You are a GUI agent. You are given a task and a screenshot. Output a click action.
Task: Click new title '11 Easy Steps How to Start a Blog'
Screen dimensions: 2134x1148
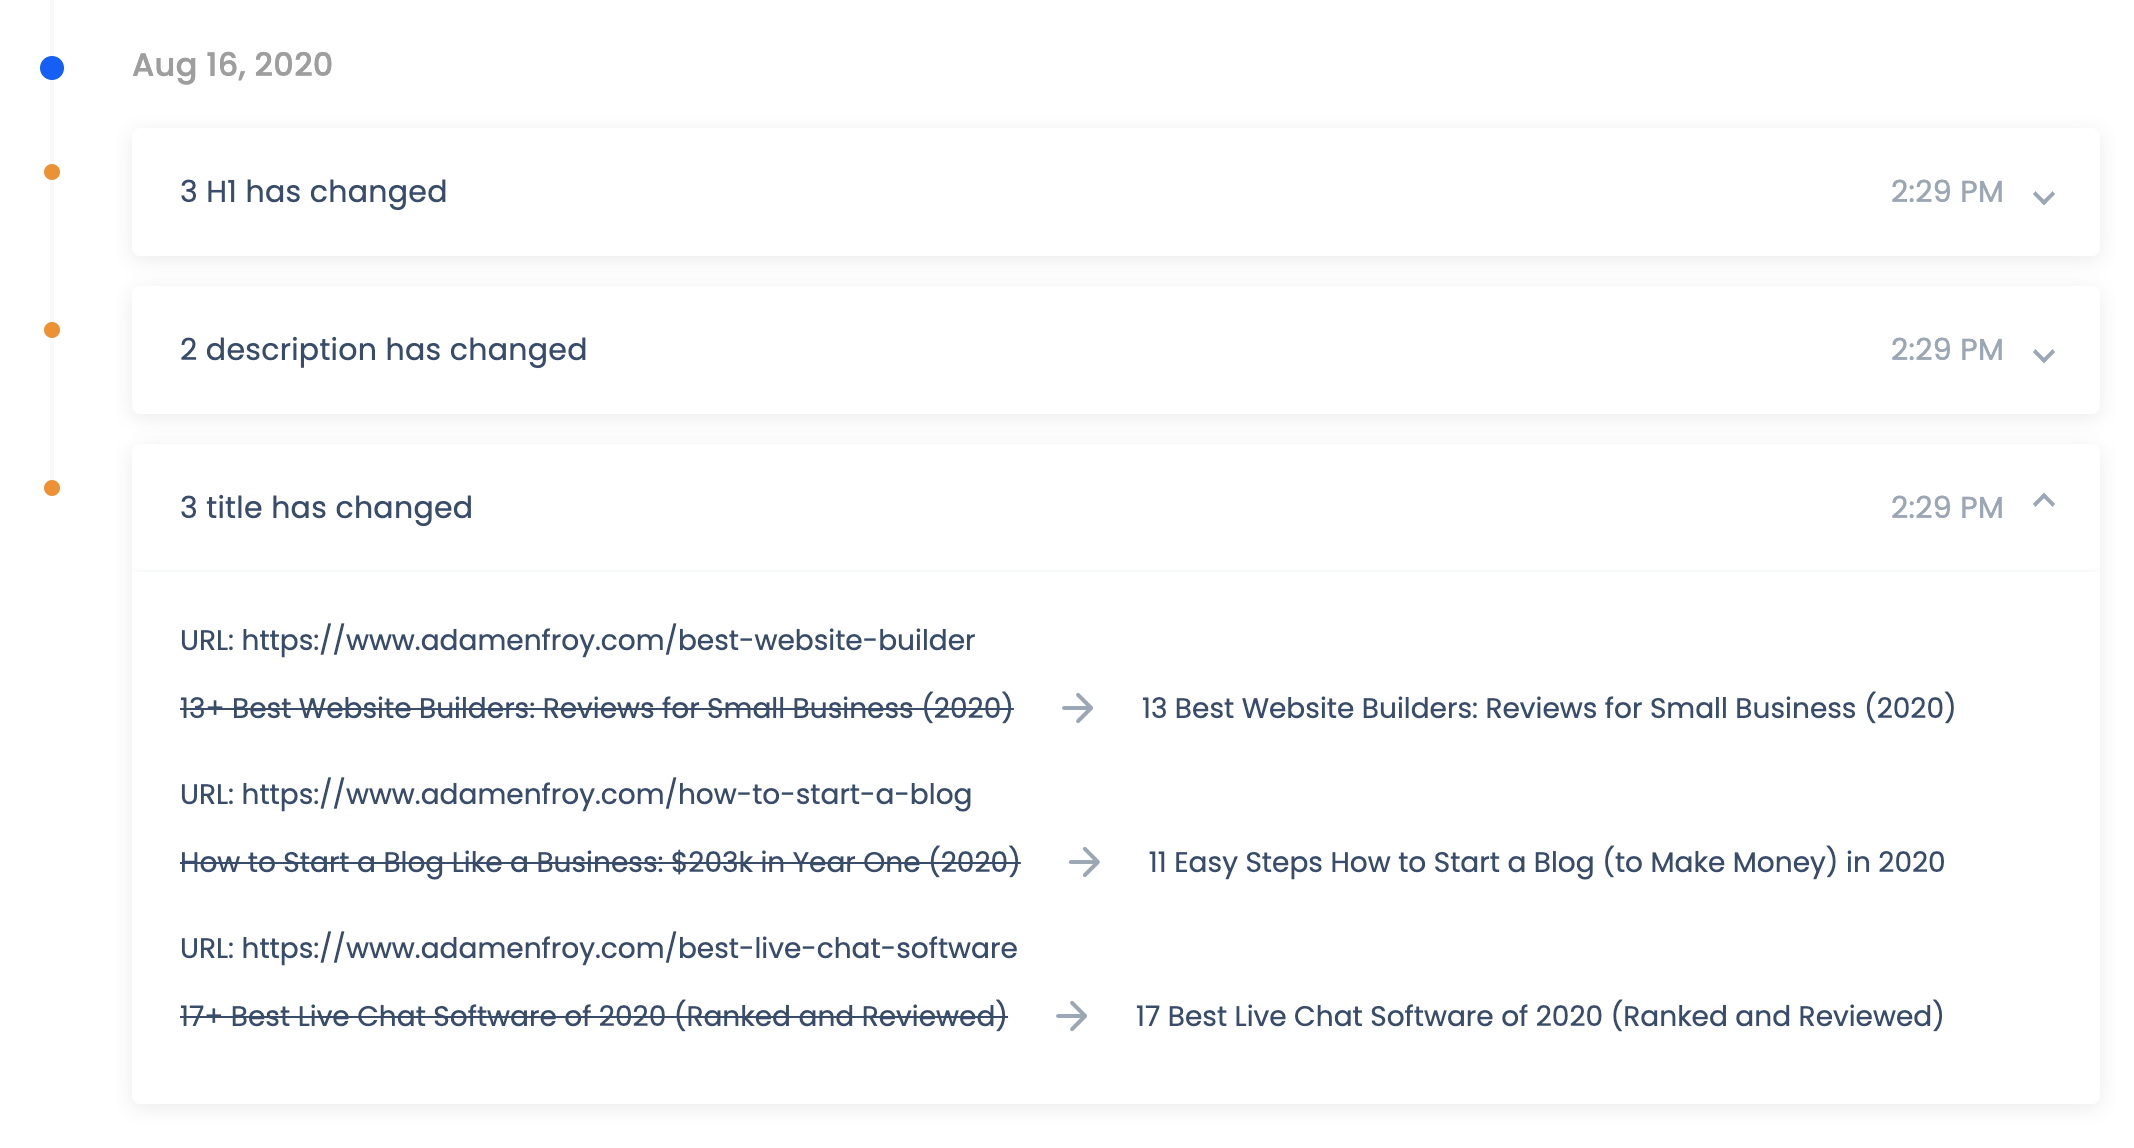click(1546, 862)
